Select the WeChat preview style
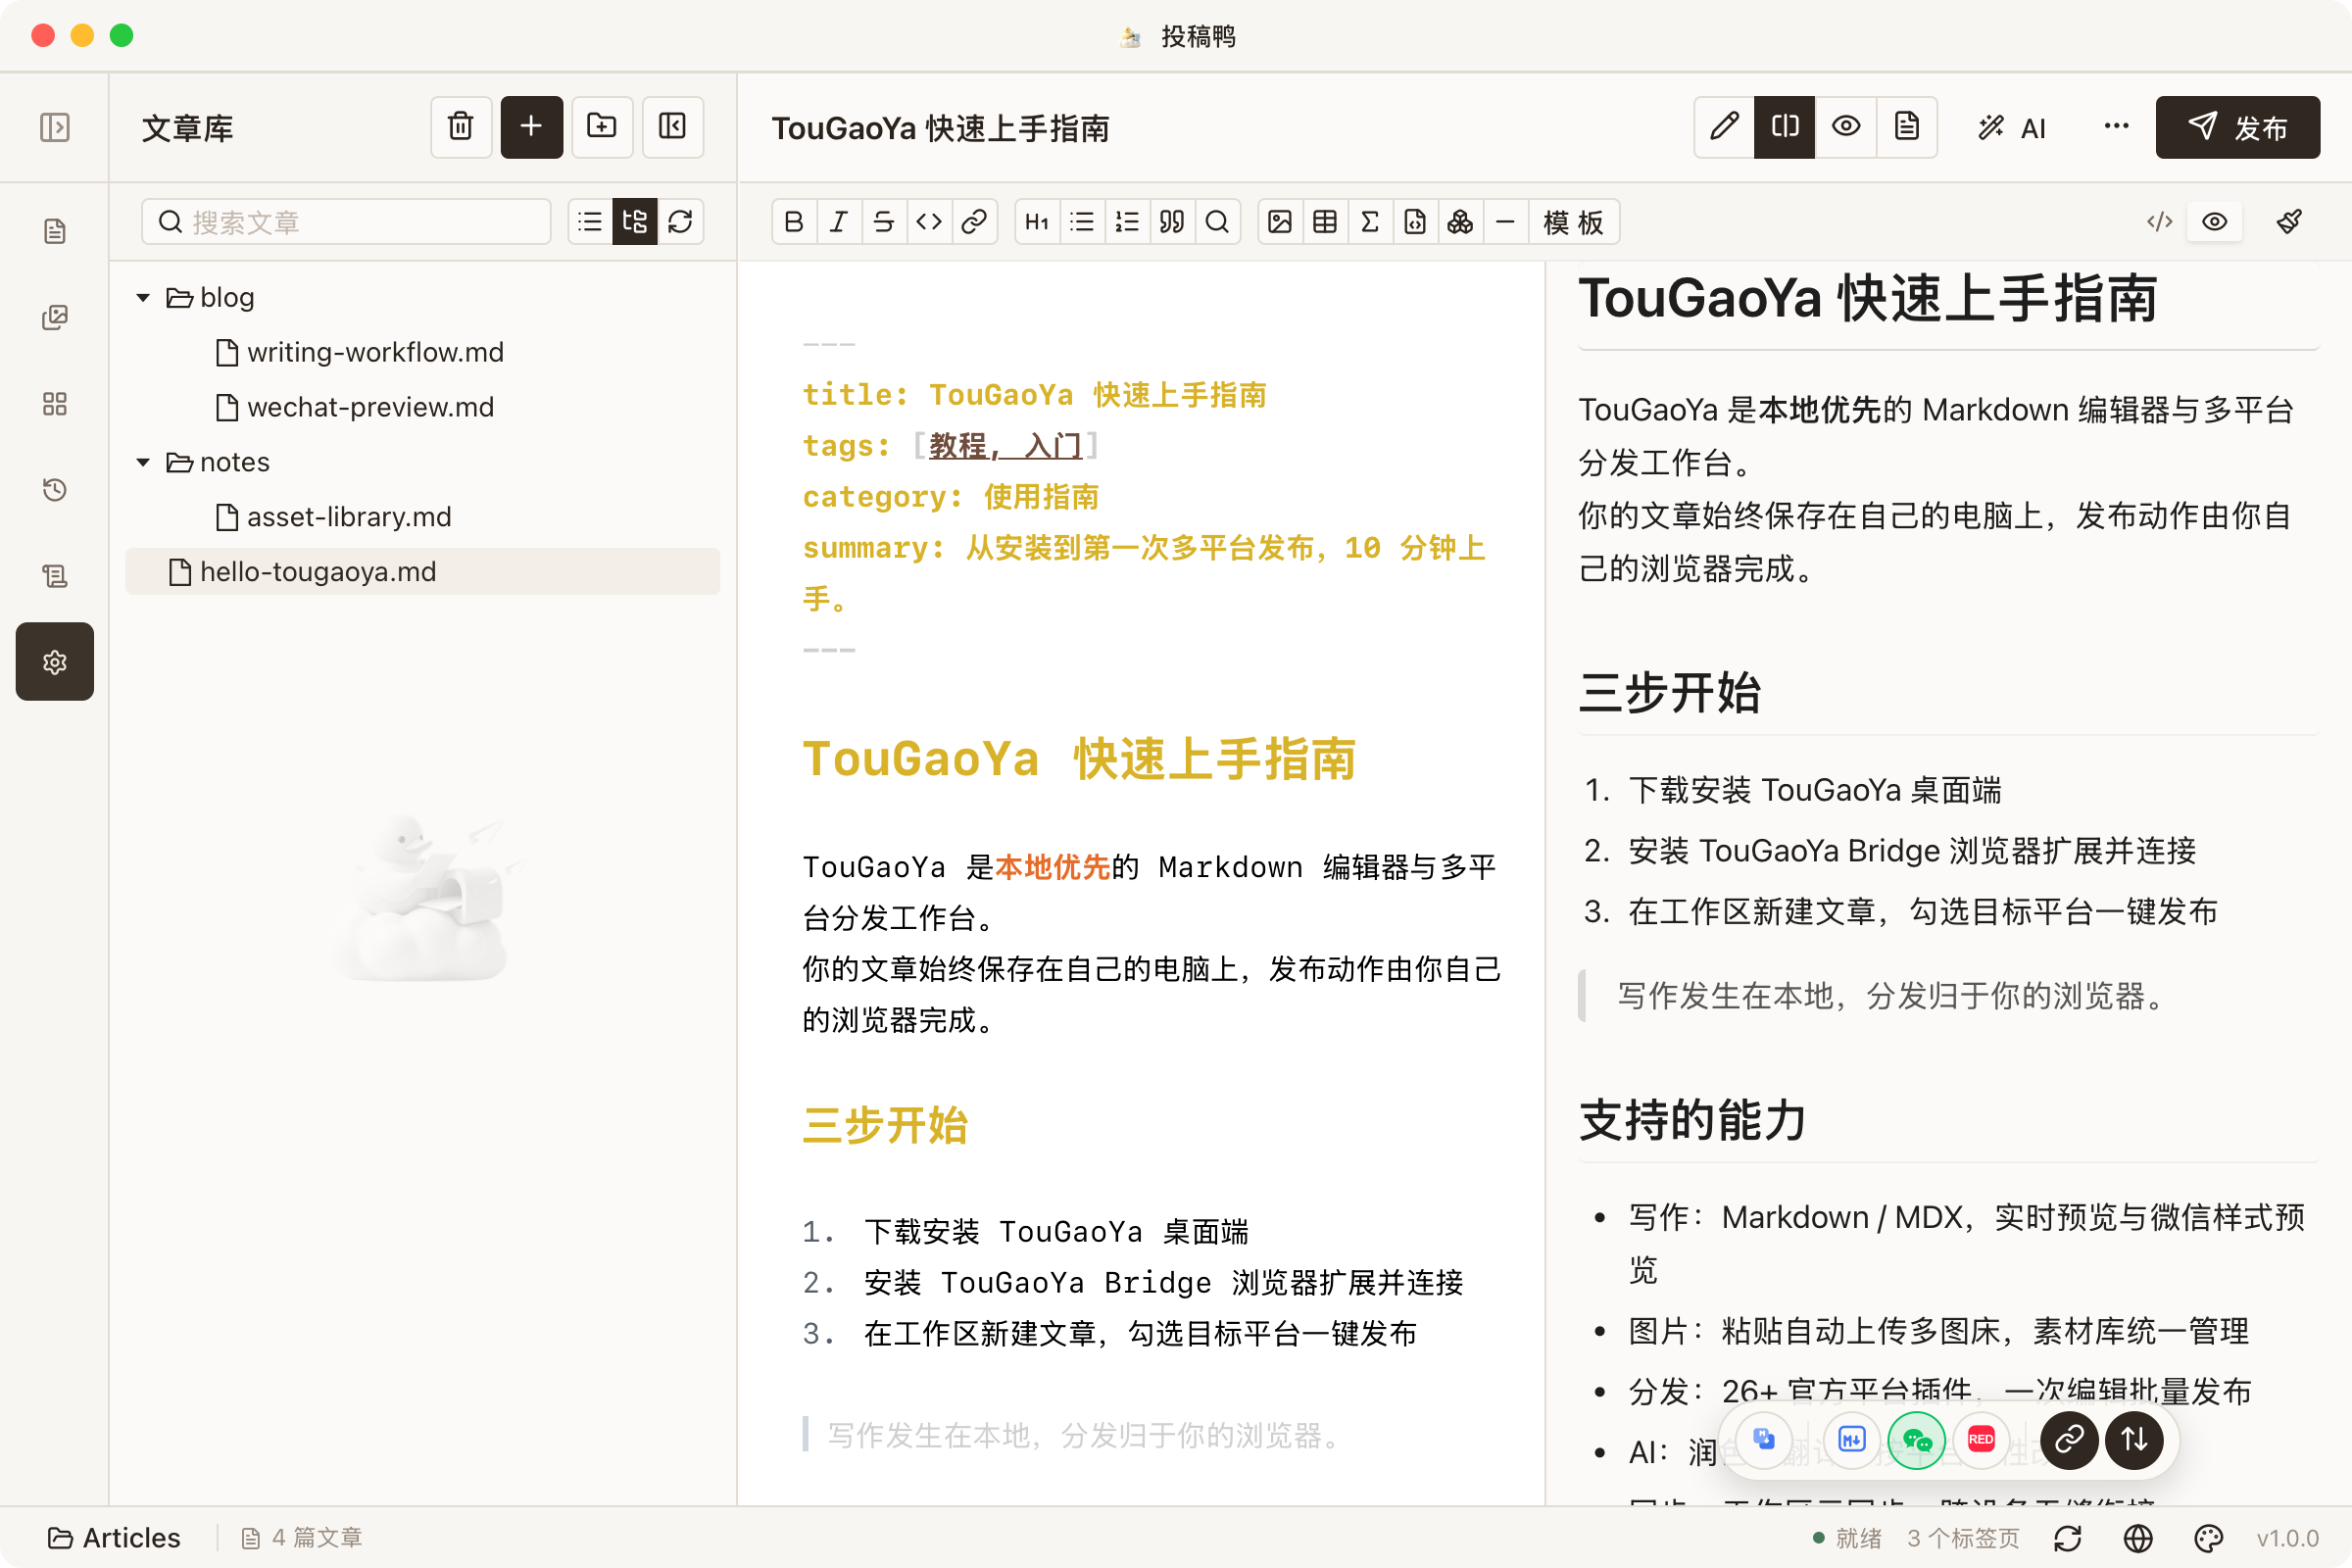Viewport: 2352px width, 1568px height. click(x=1917, y=1440)
